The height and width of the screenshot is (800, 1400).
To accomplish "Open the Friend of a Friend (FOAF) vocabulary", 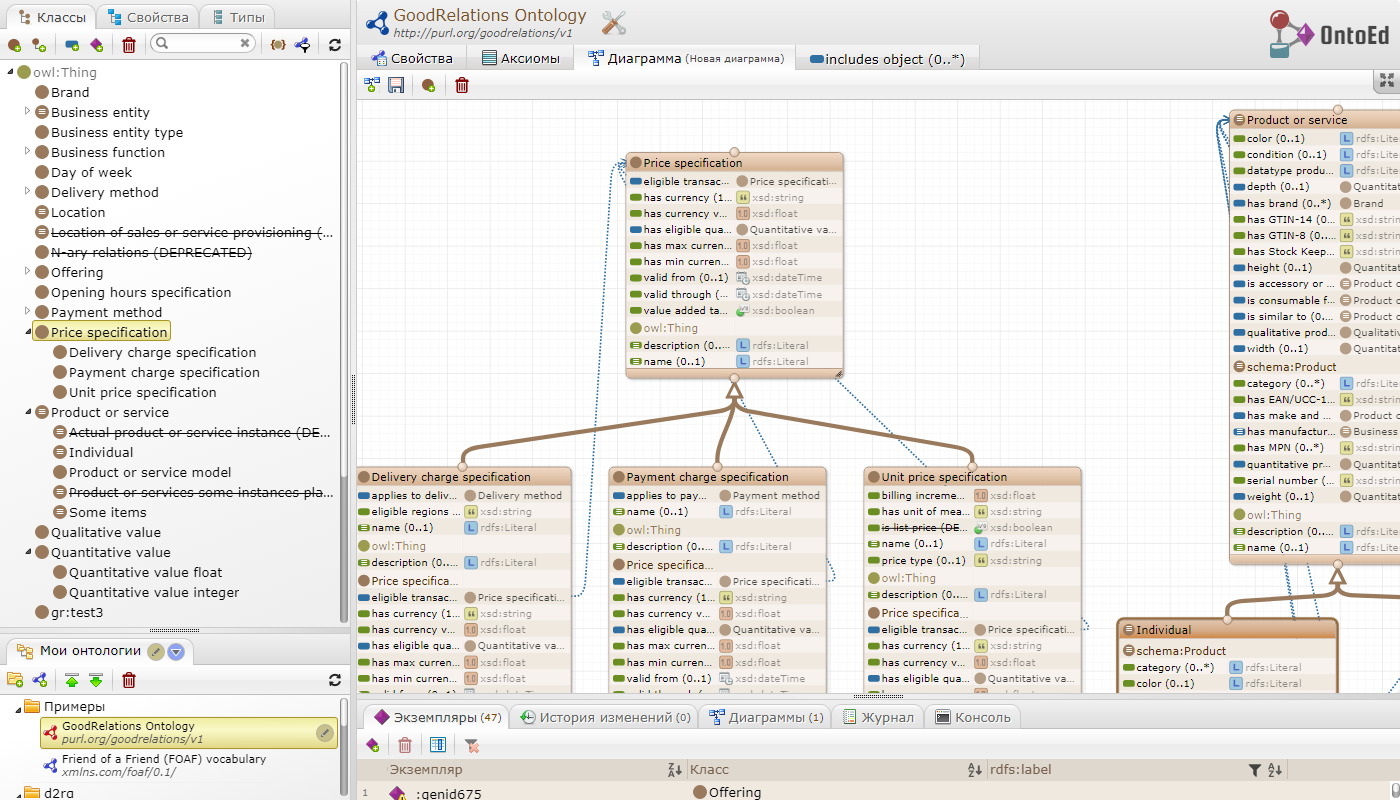I will tap(164, 765).
